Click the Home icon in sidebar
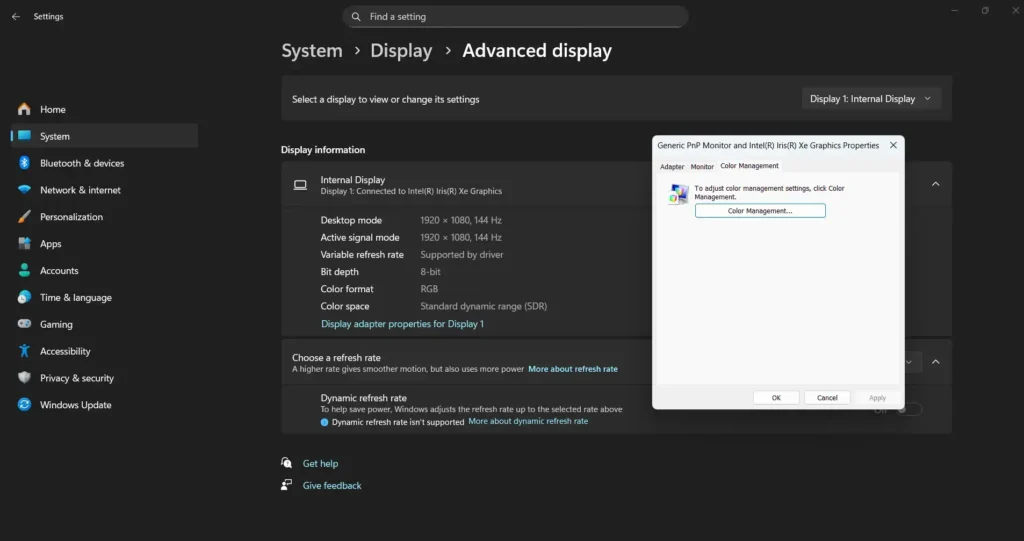1024x541 pixels. click(x=24, y=109)
